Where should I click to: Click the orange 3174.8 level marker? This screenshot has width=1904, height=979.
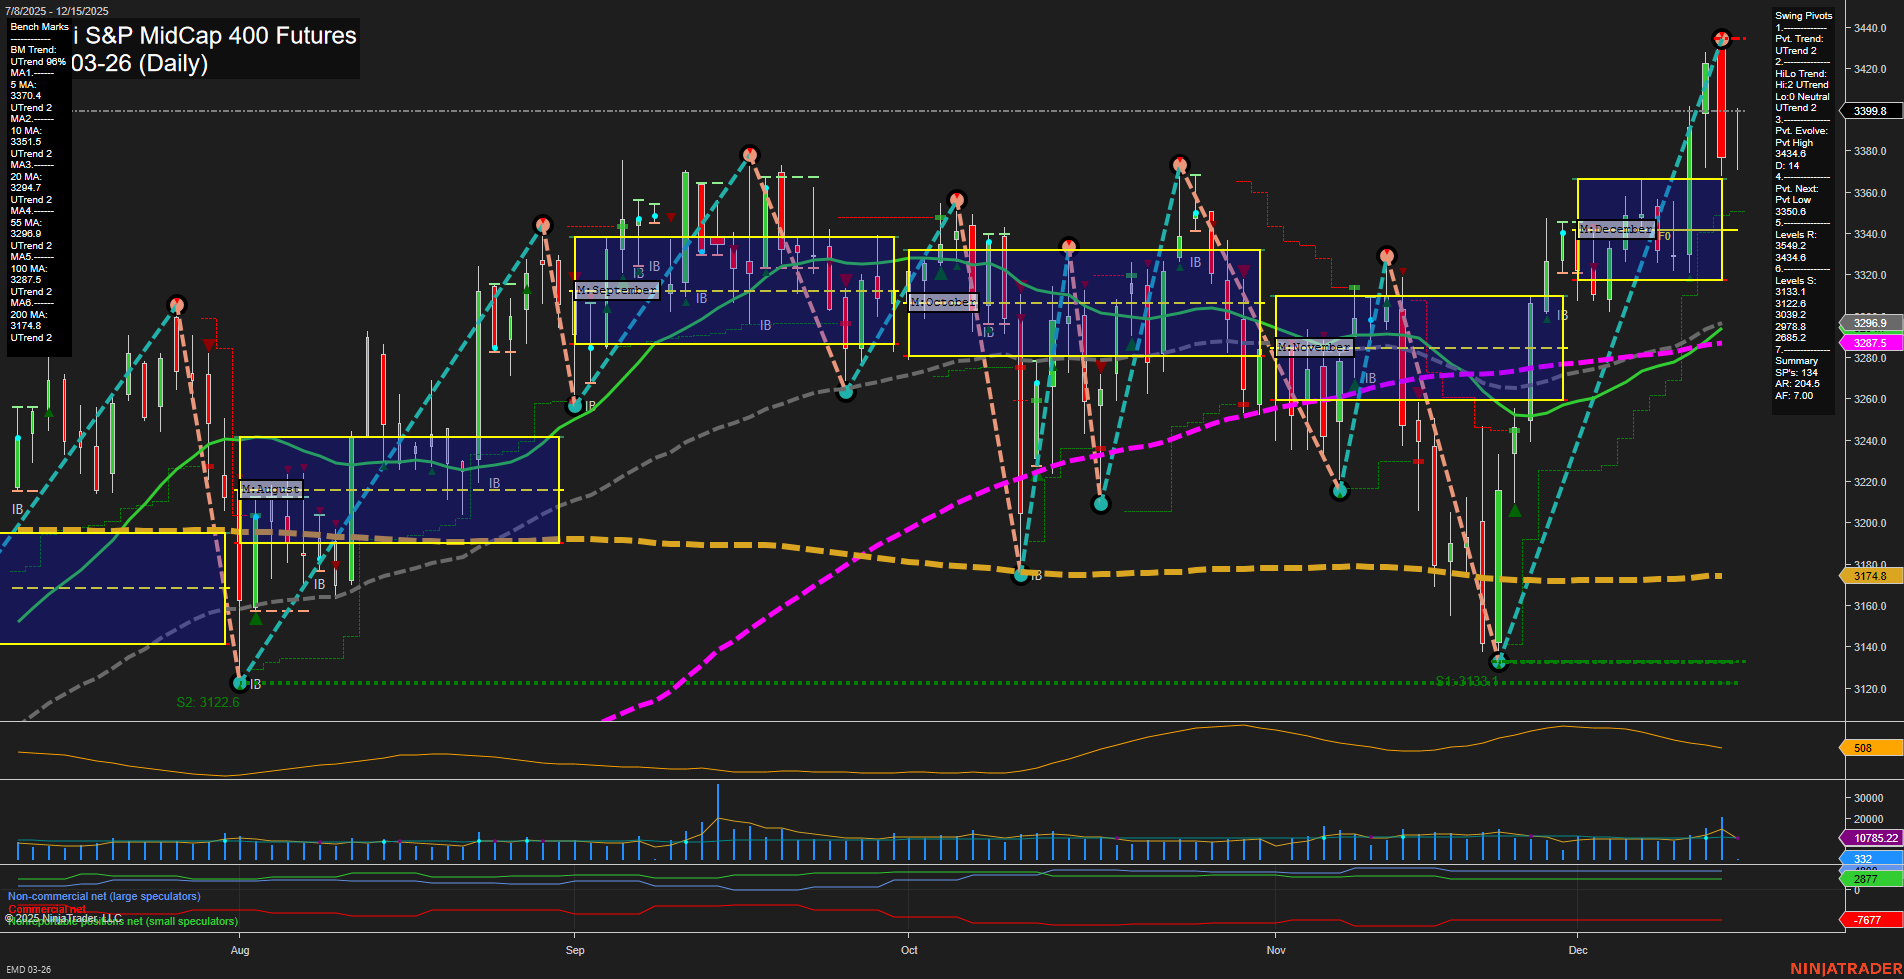(x=1869, y=576)
